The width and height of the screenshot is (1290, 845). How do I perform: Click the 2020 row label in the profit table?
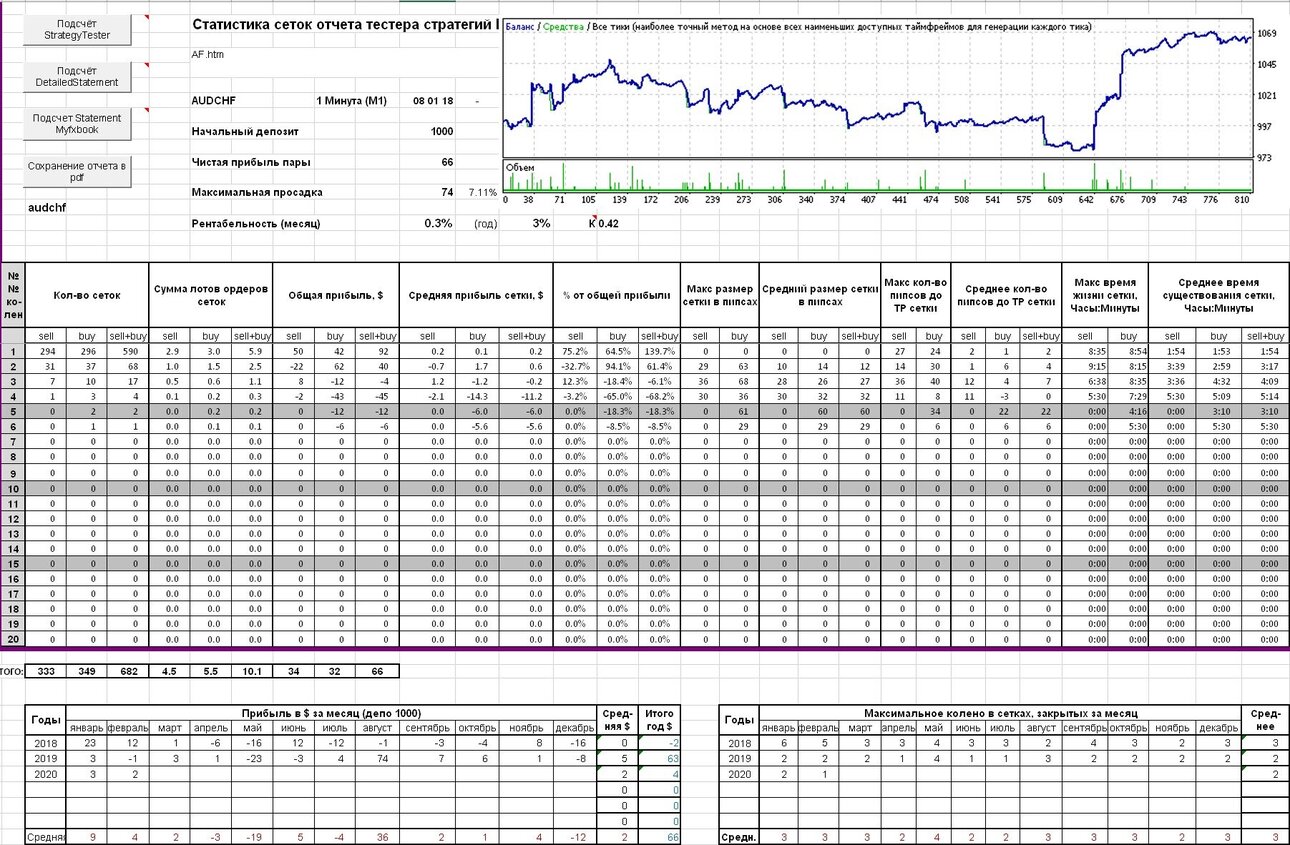[x=46, y=774]
